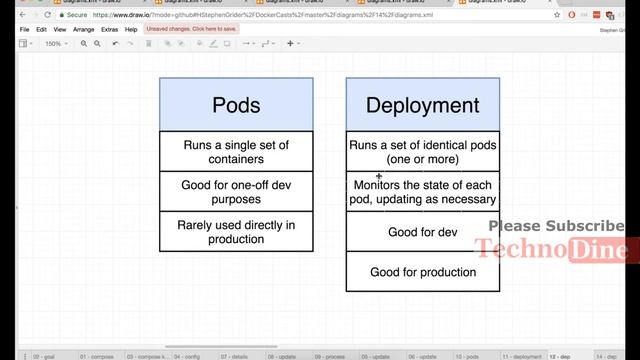This screenshot has height=360, width=640.
Task: Open the Extras menu
Action: coord(109,29)
